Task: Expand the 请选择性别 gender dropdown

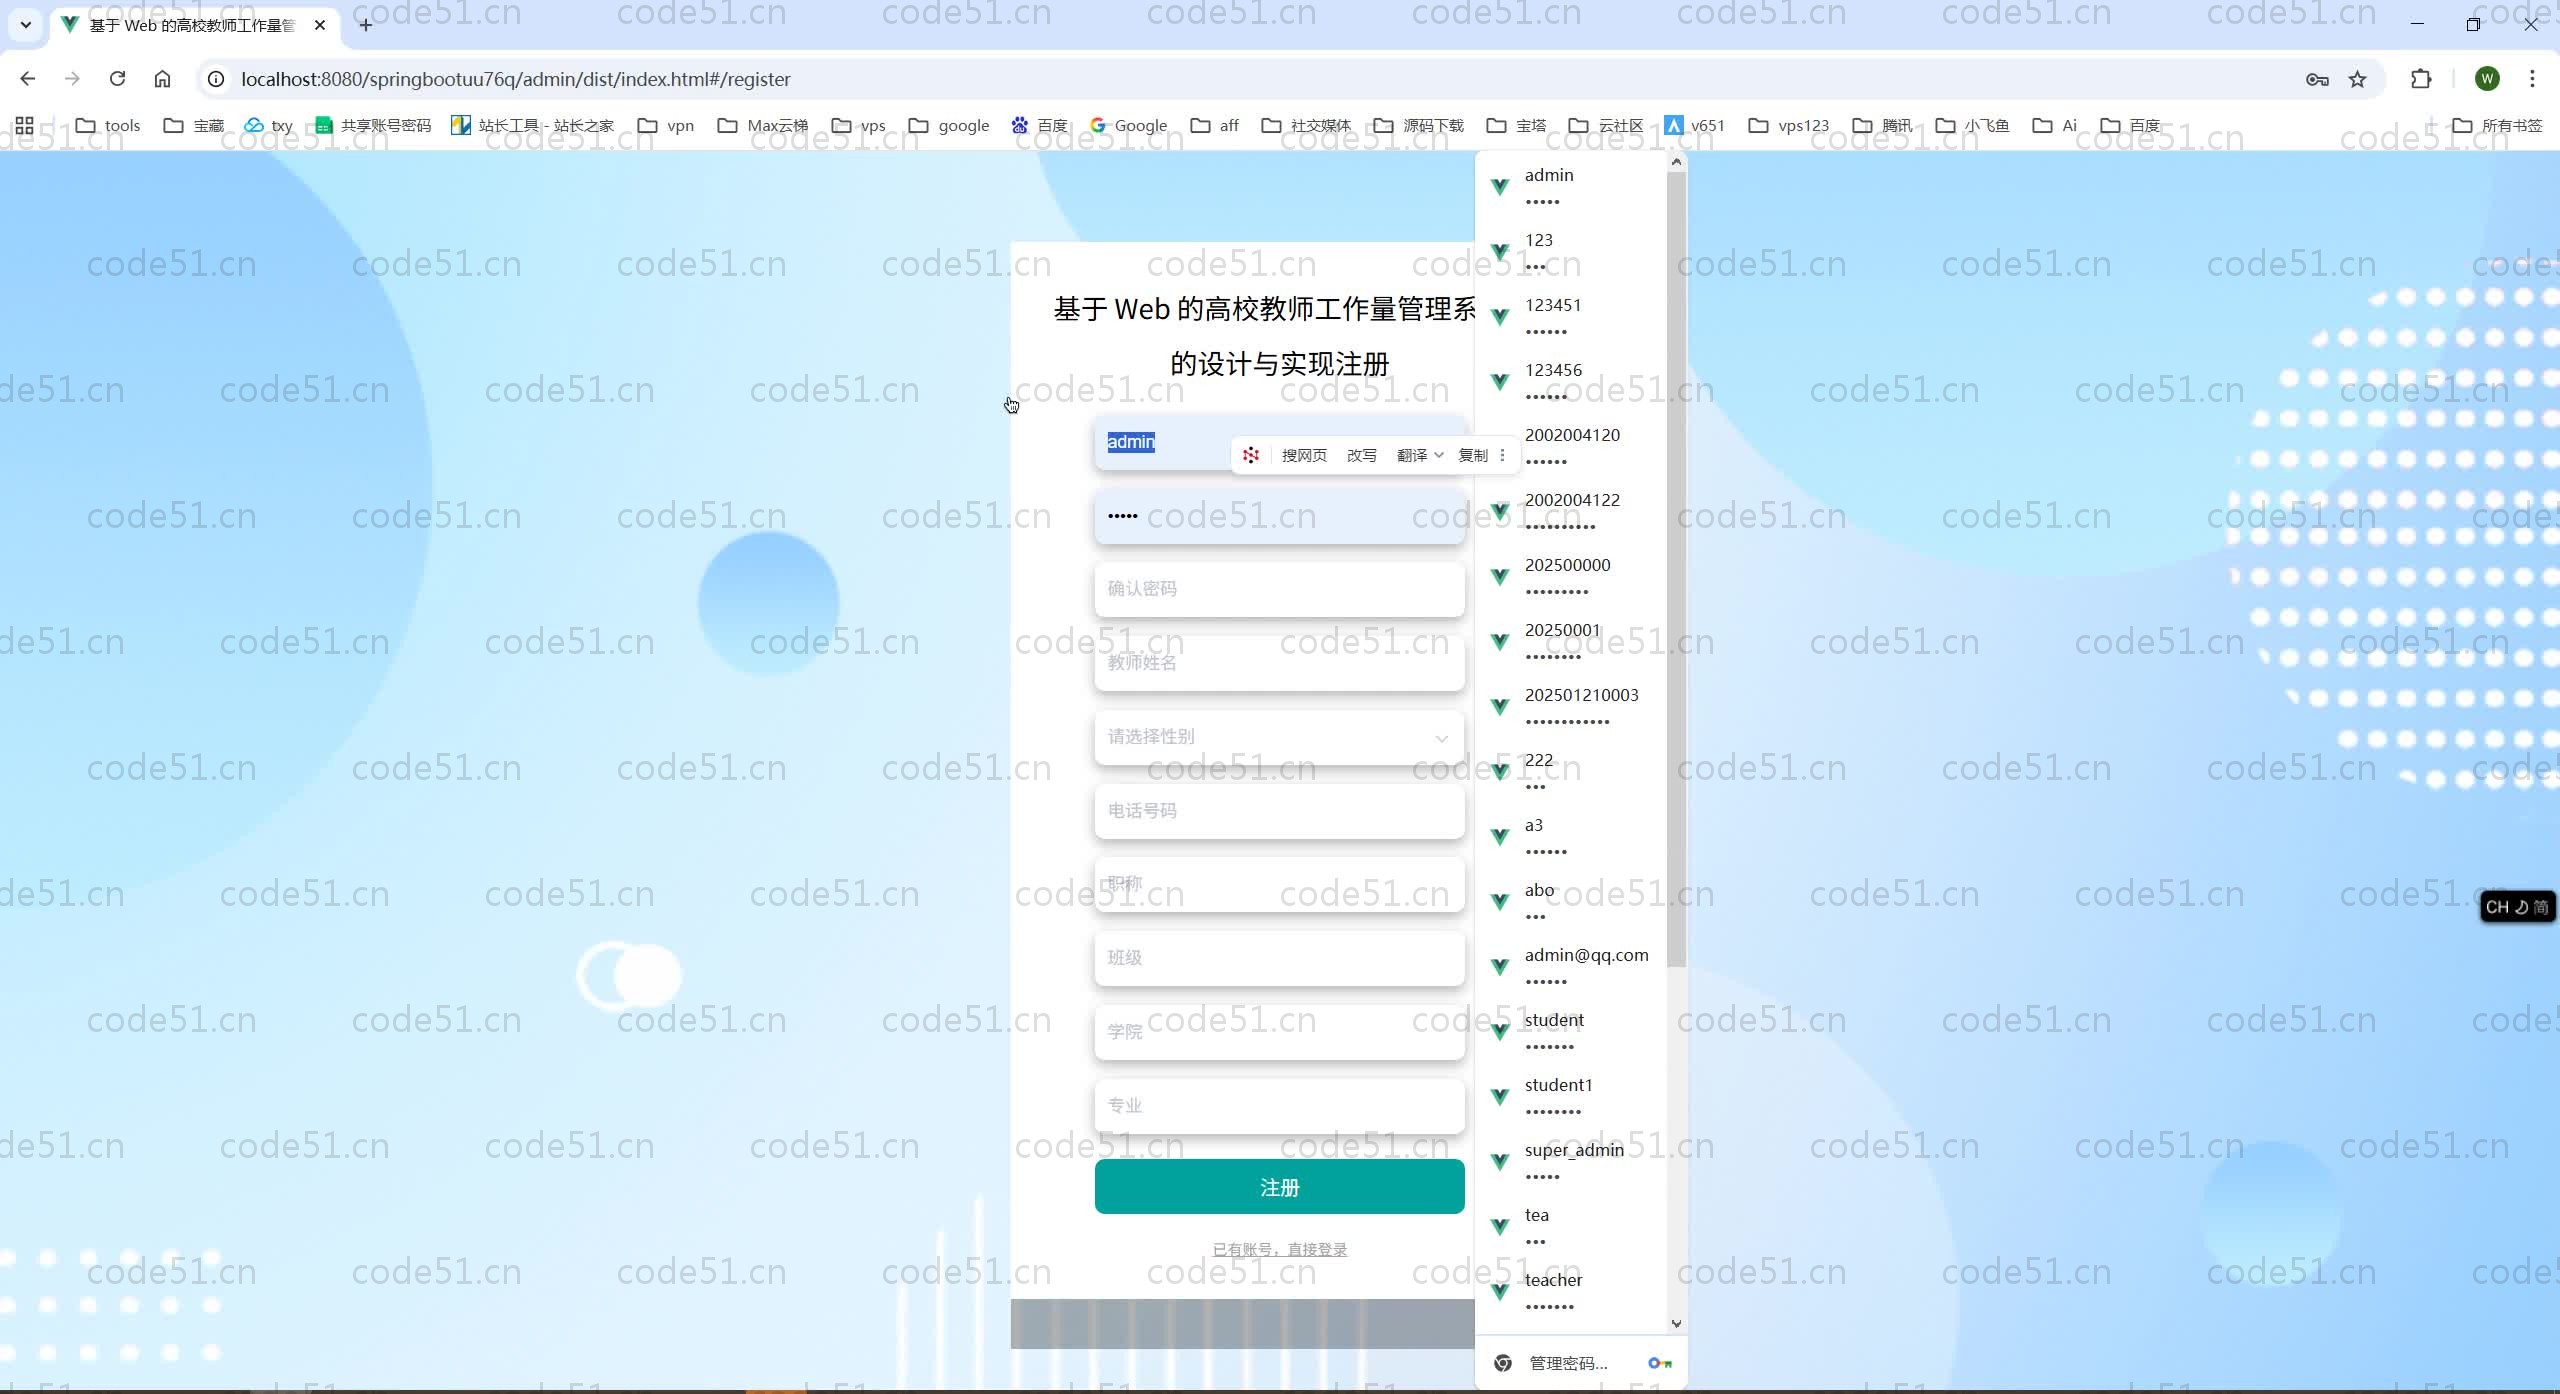Action: 1279,737
